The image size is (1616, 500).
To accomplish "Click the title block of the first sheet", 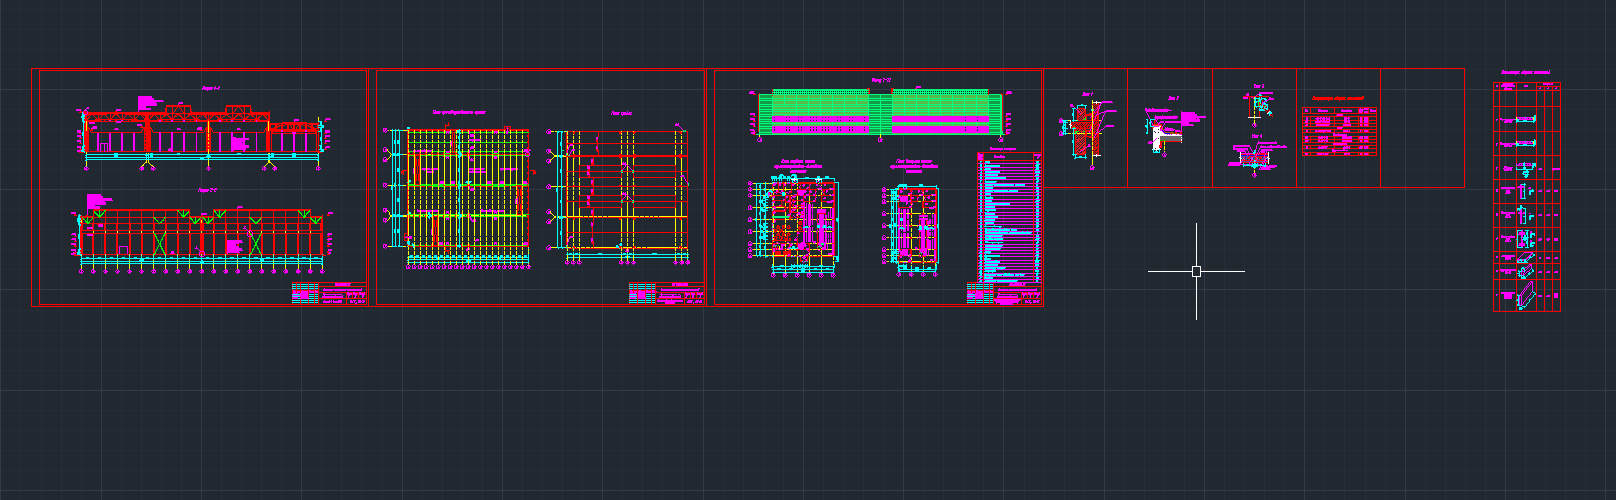I will coord(329,293).
